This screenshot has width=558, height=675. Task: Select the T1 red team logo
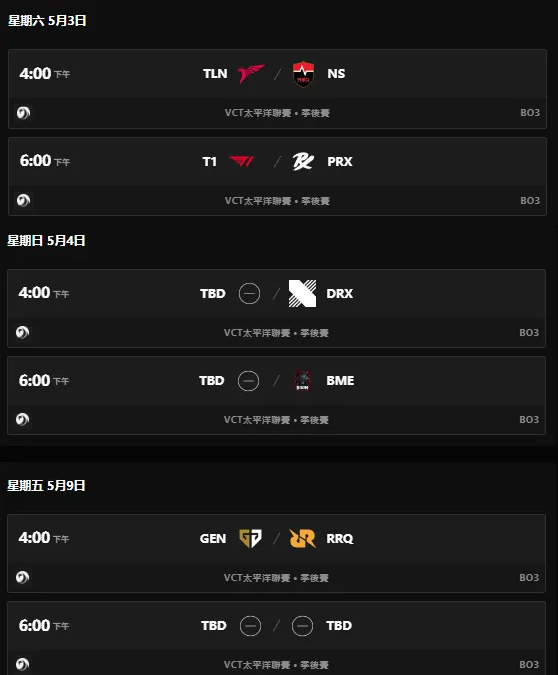[242, 161]
